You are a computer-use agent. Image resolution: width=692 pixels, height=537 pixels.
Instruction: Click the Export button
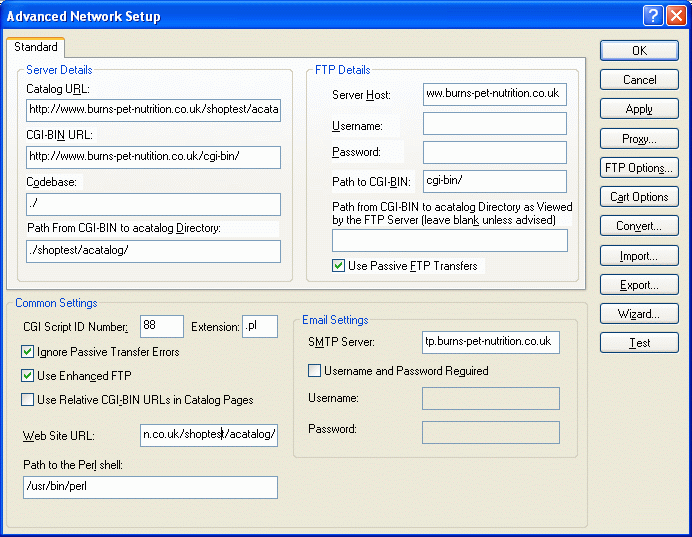(x=639, y=285)
